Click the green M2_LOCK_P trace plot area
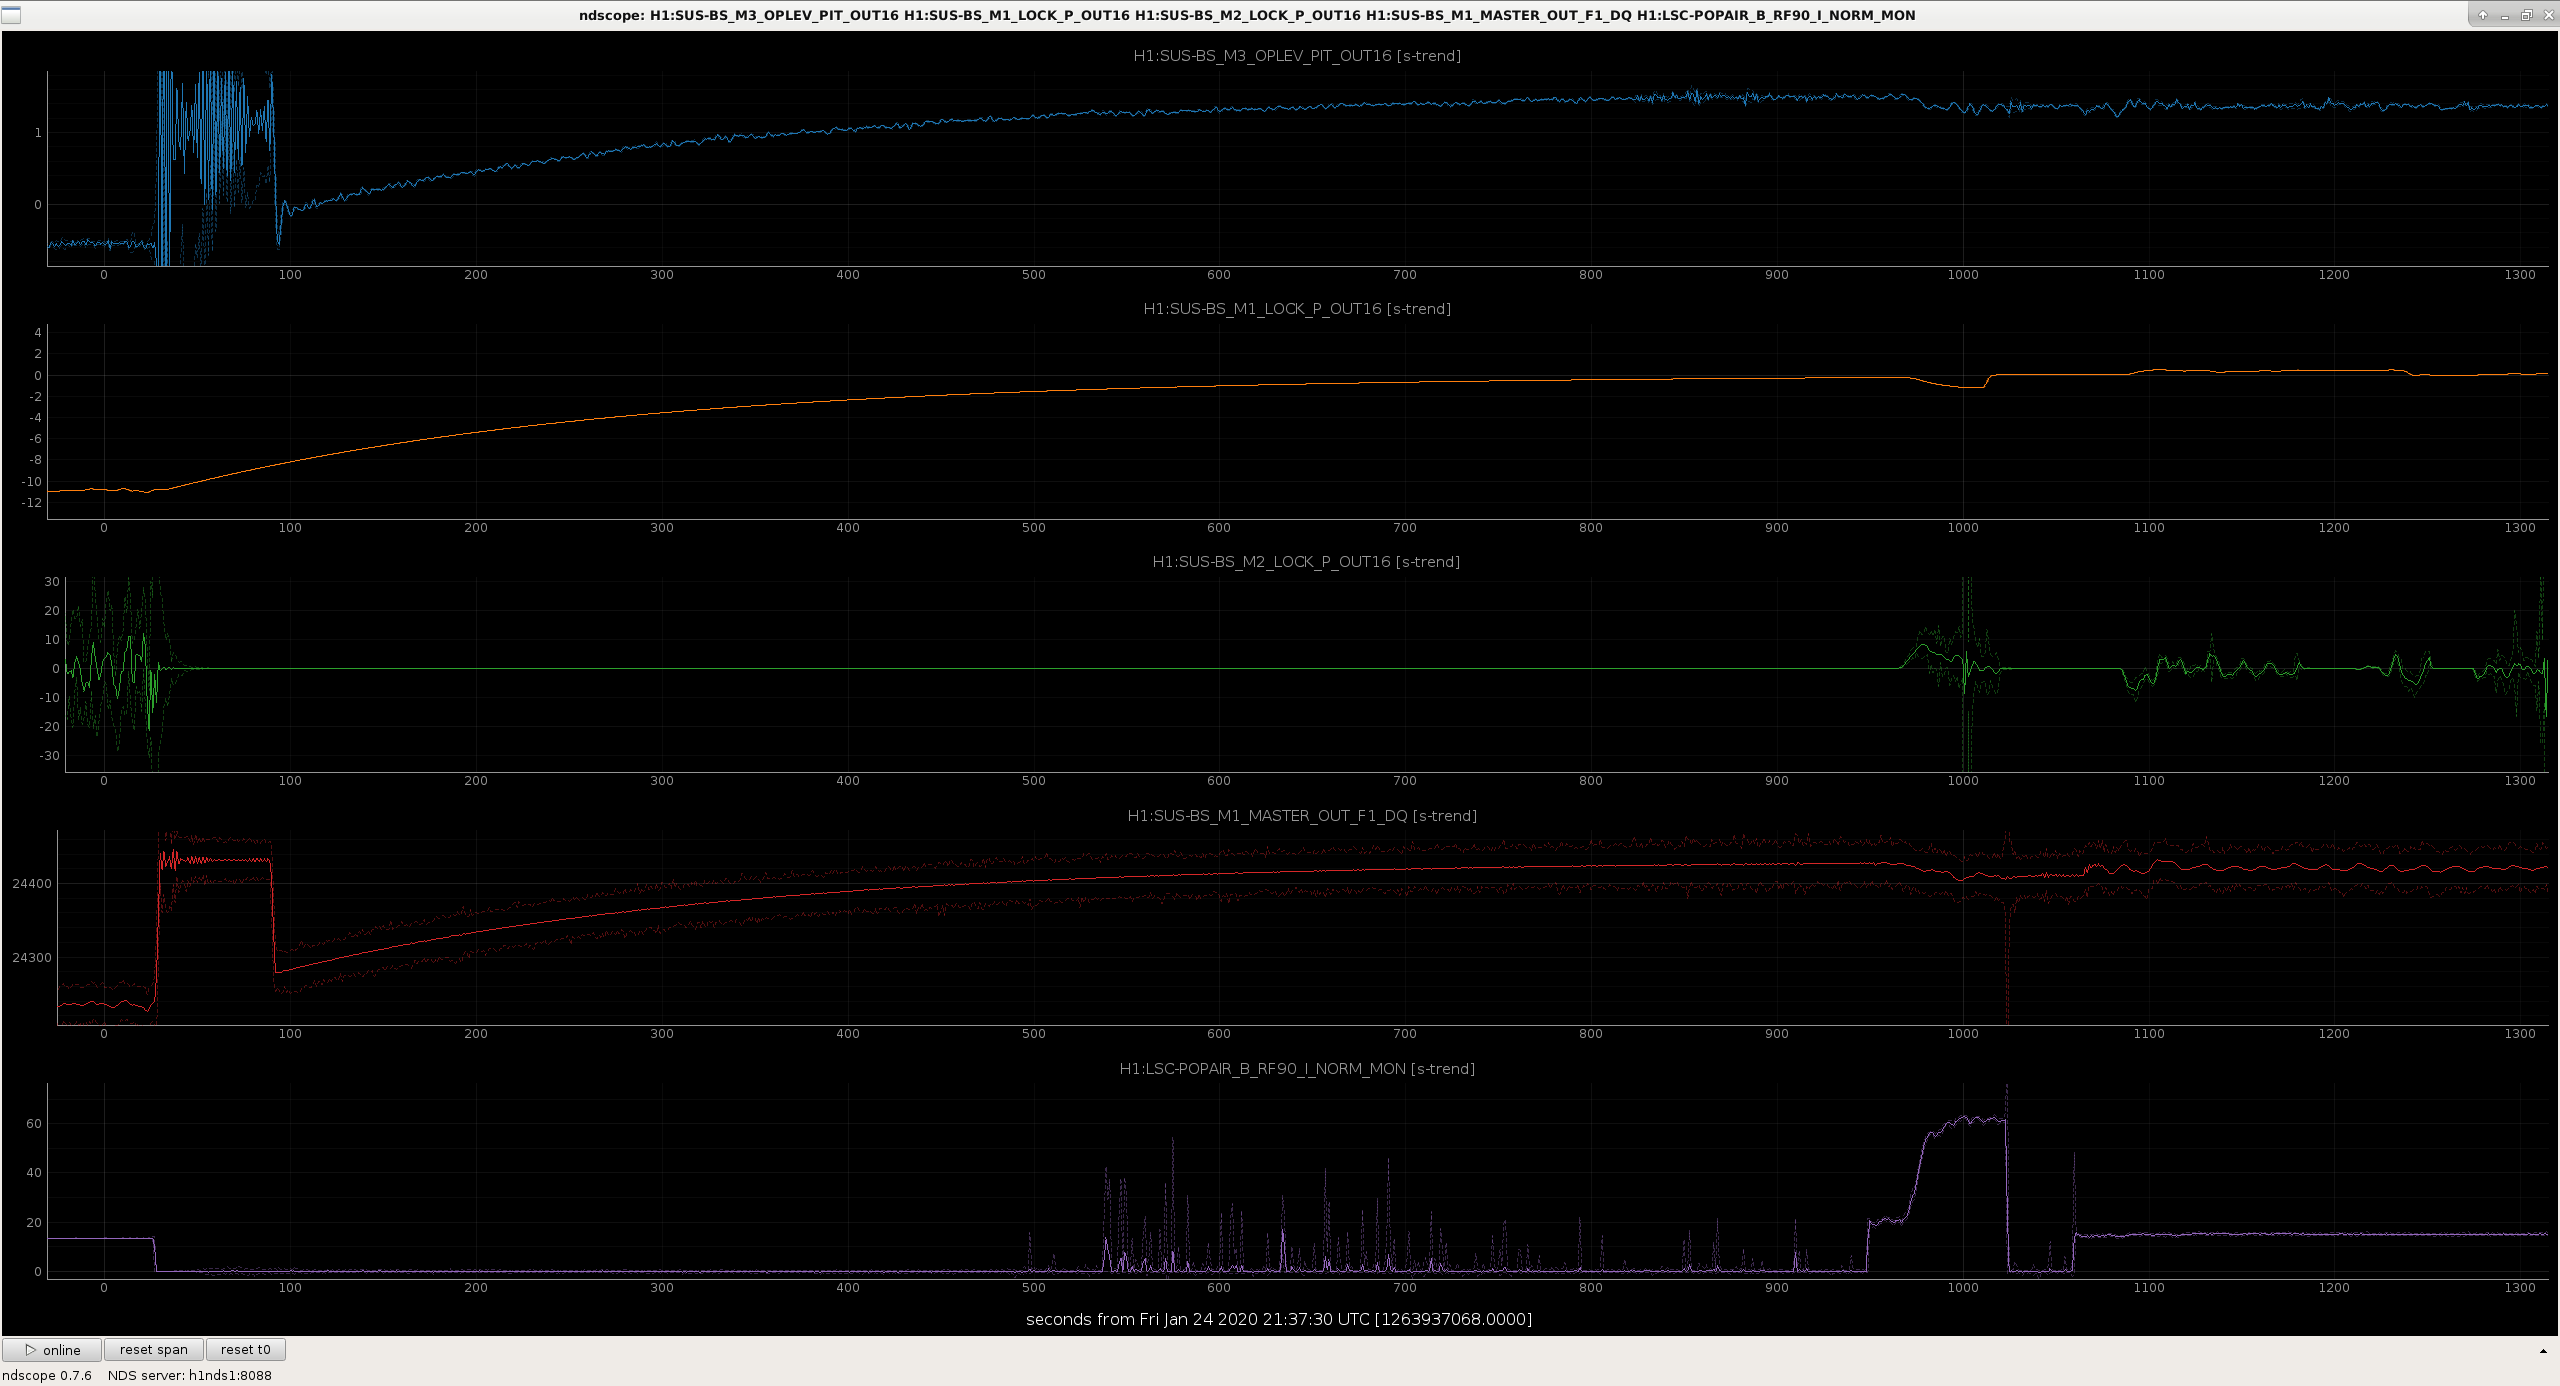This screenshot has width=2560, height=1386. 1306,674
